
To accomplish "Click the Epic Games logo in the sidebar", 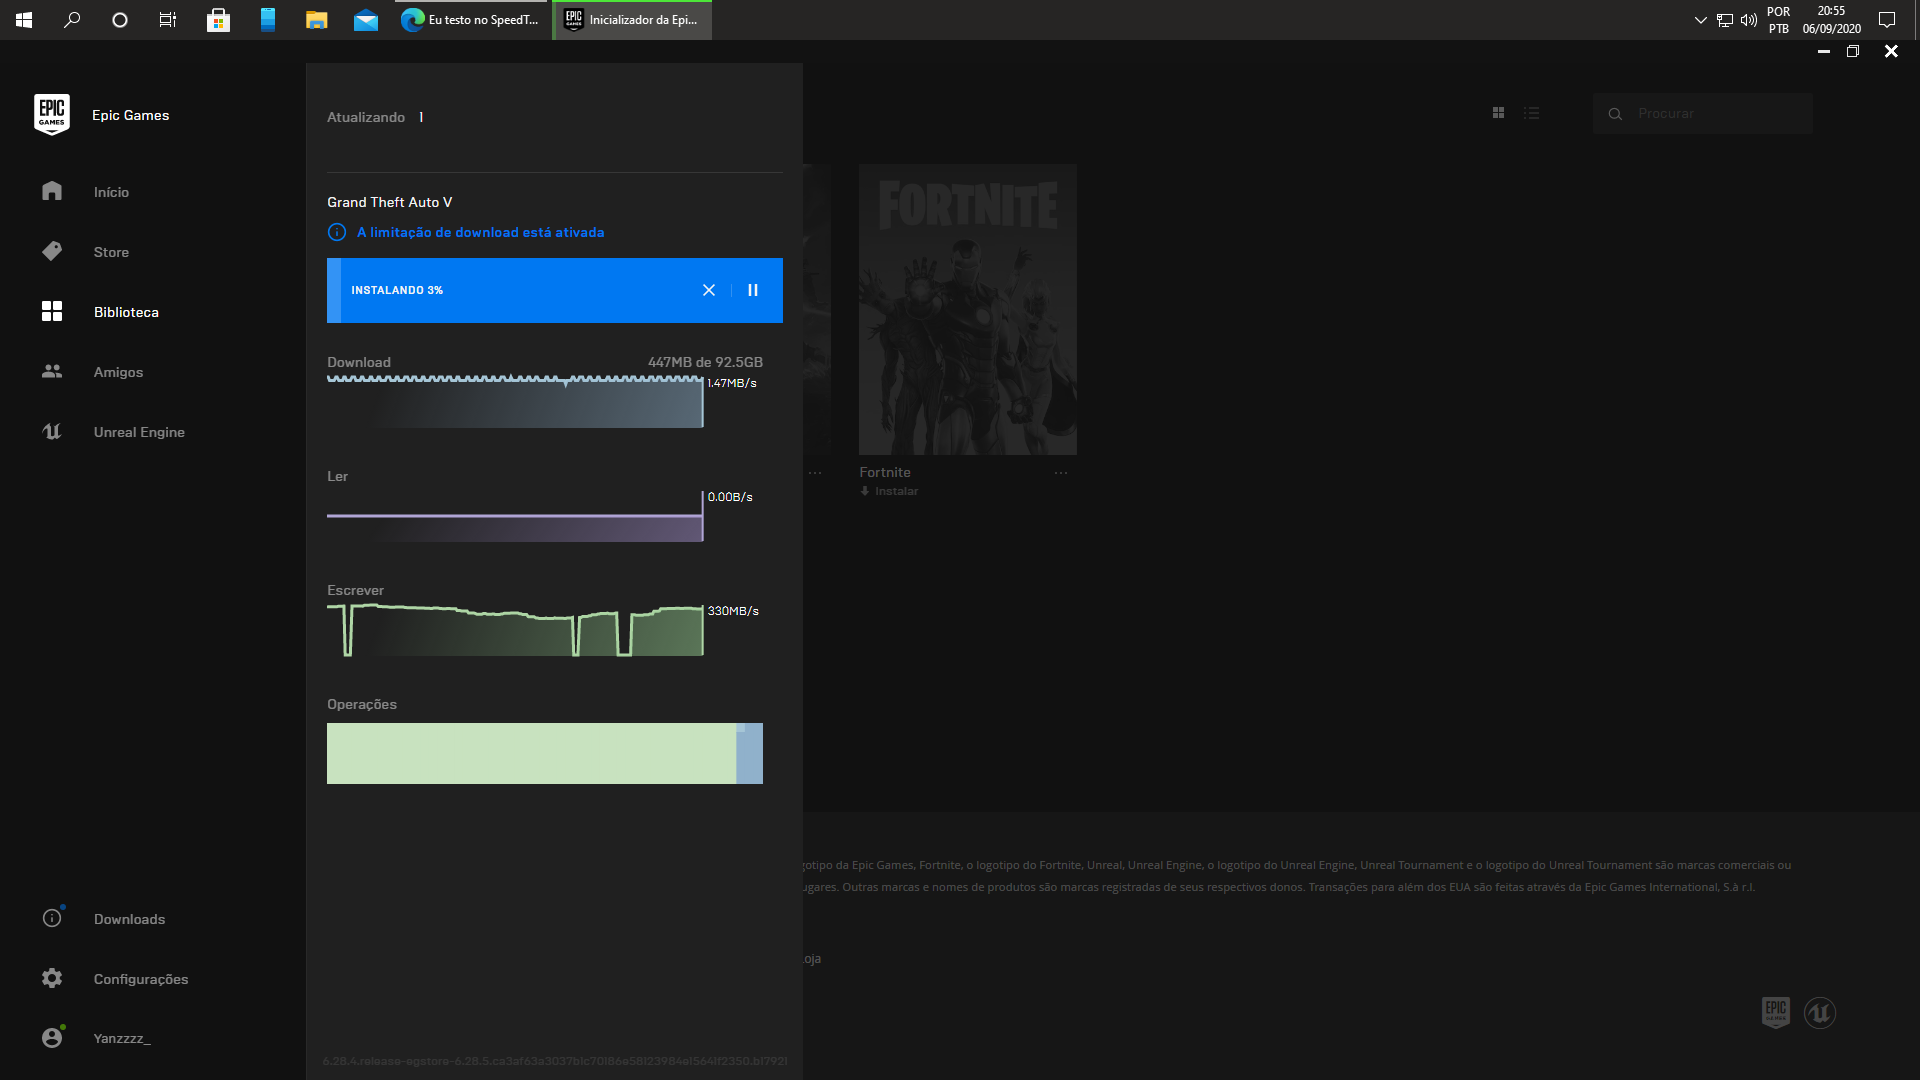I will pyautogui.click(x=52, y=115).
